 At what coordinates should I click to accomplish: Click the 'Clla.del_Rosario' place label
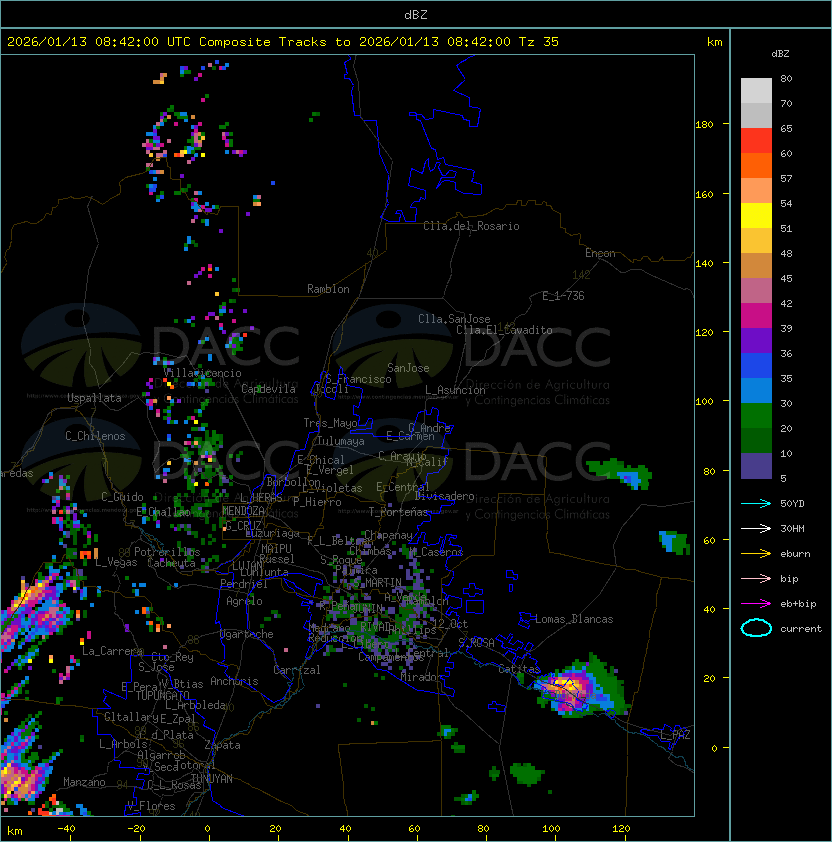pos(471,226)
